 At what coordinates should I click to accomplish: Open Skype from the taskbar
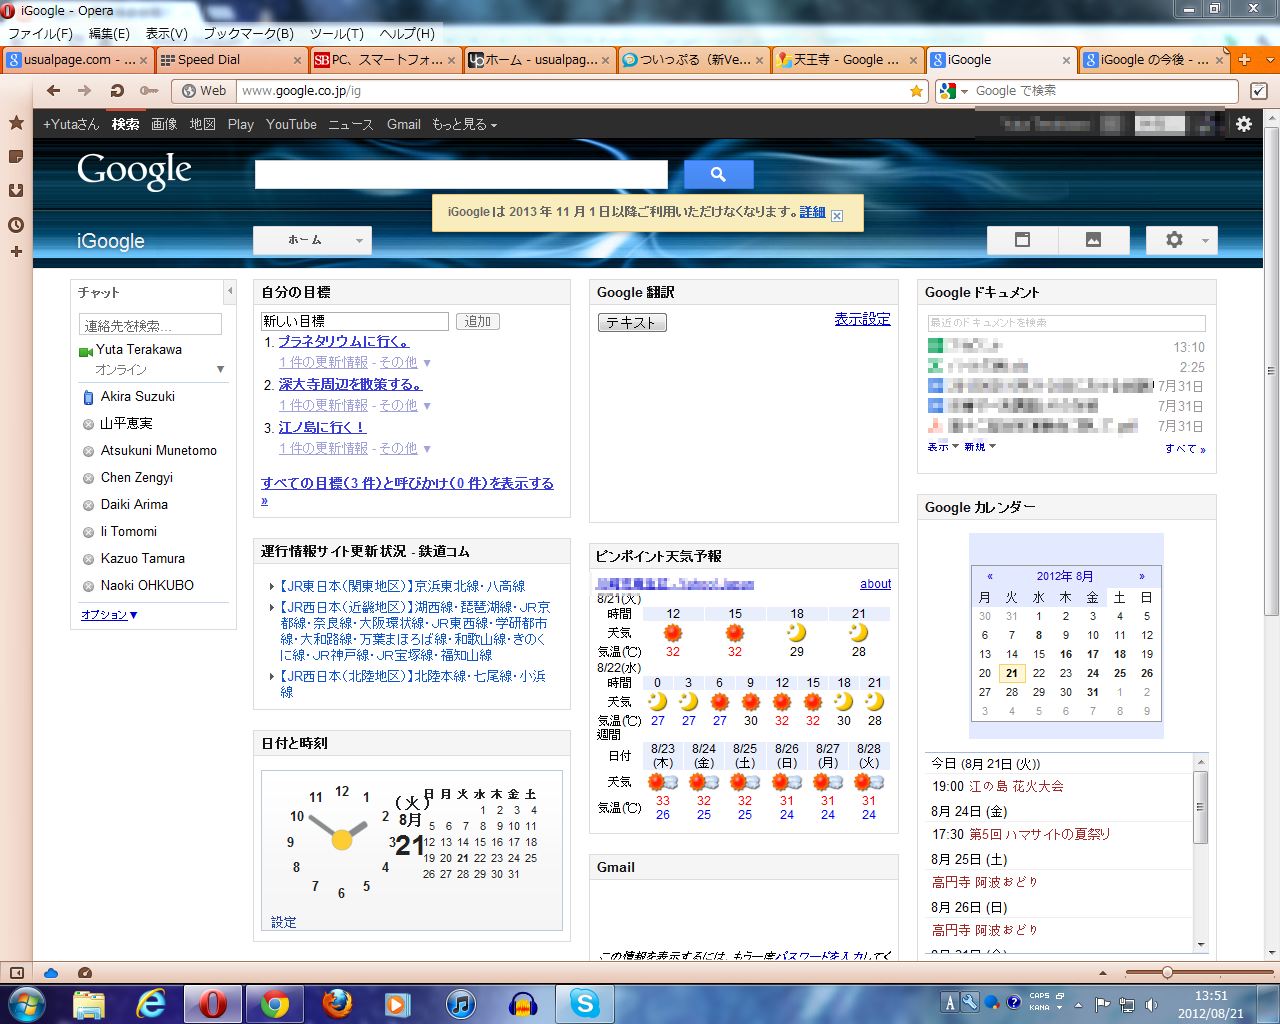[585, 1003]
